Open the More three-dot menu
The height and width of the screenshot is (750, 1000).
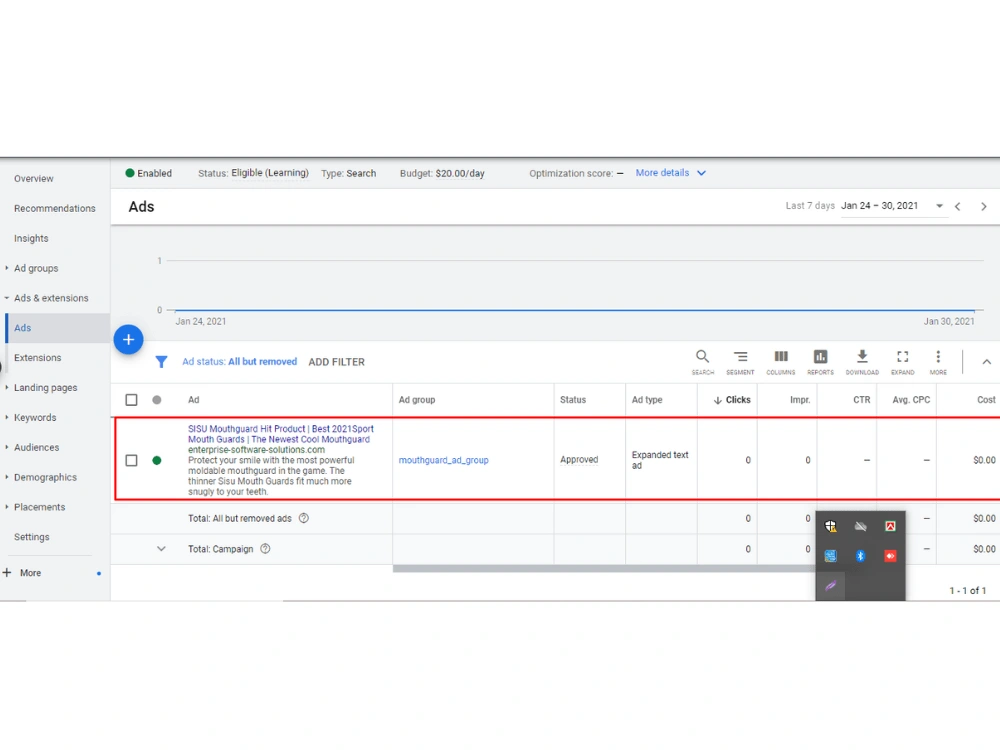[x=938, y=362]
